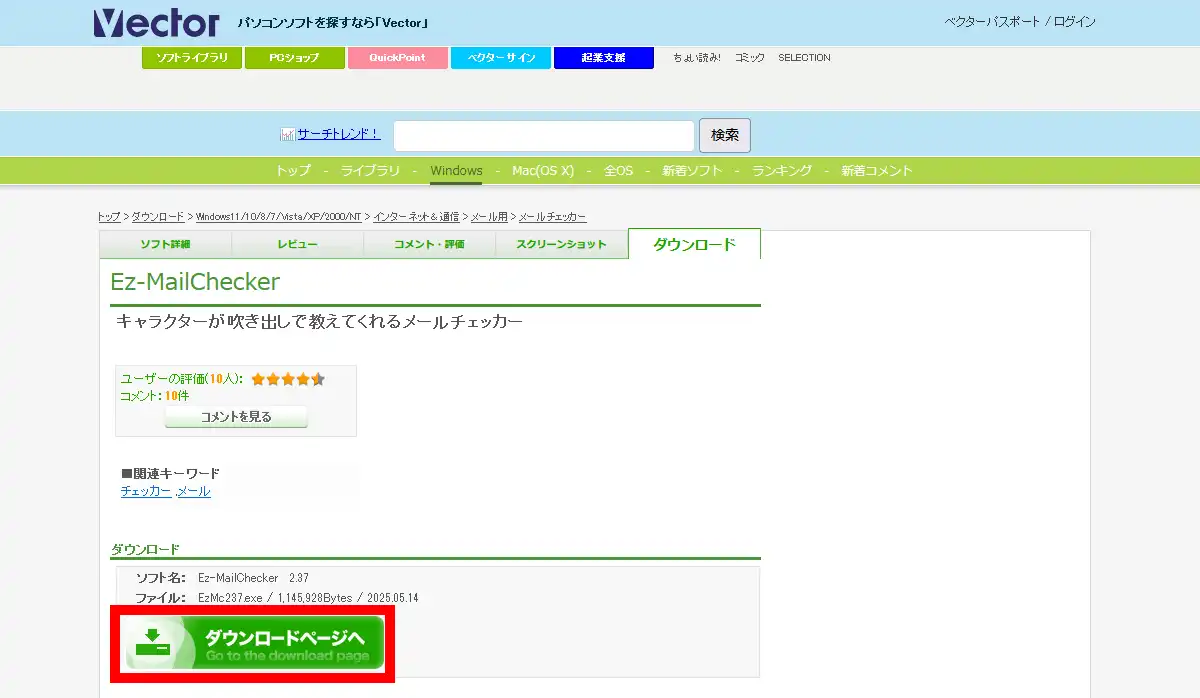Screen dimensions: 1200x698
Task: Click the SELECTION link
Action: coord(804,58)
